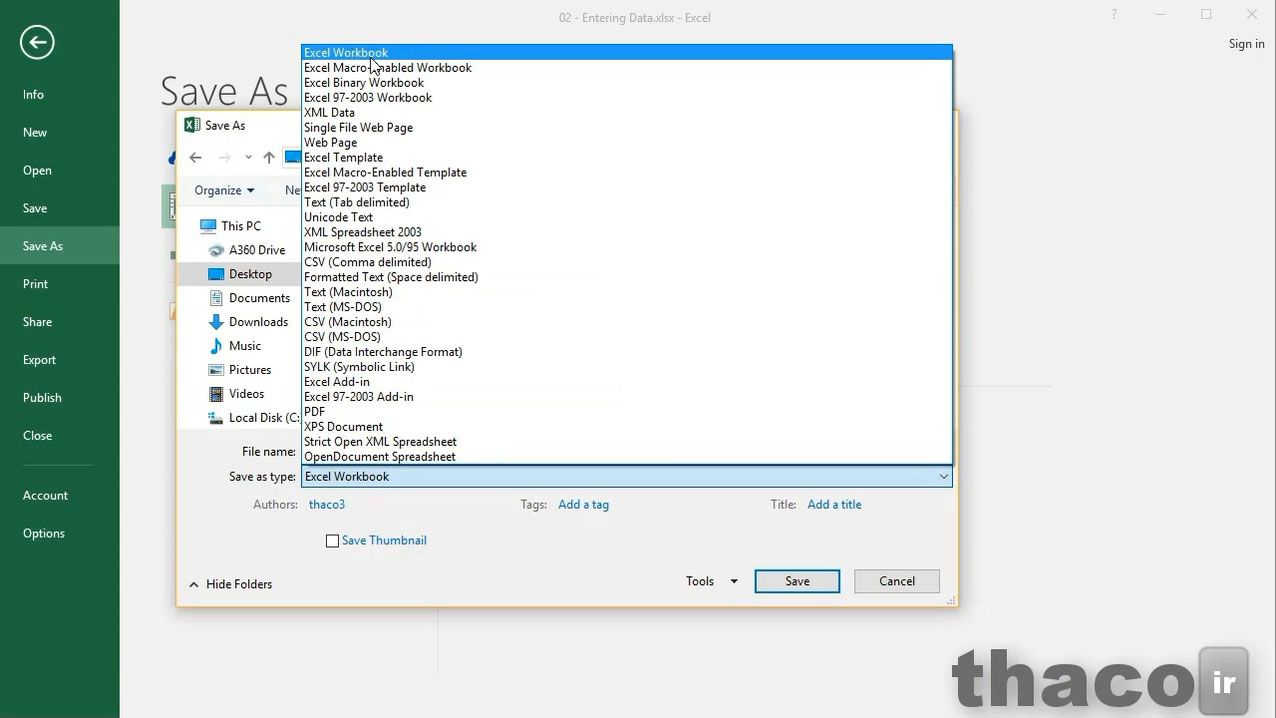The image size is (1276, 718).
Task: Click the Music note icon
Action: (x=216, y=346)
